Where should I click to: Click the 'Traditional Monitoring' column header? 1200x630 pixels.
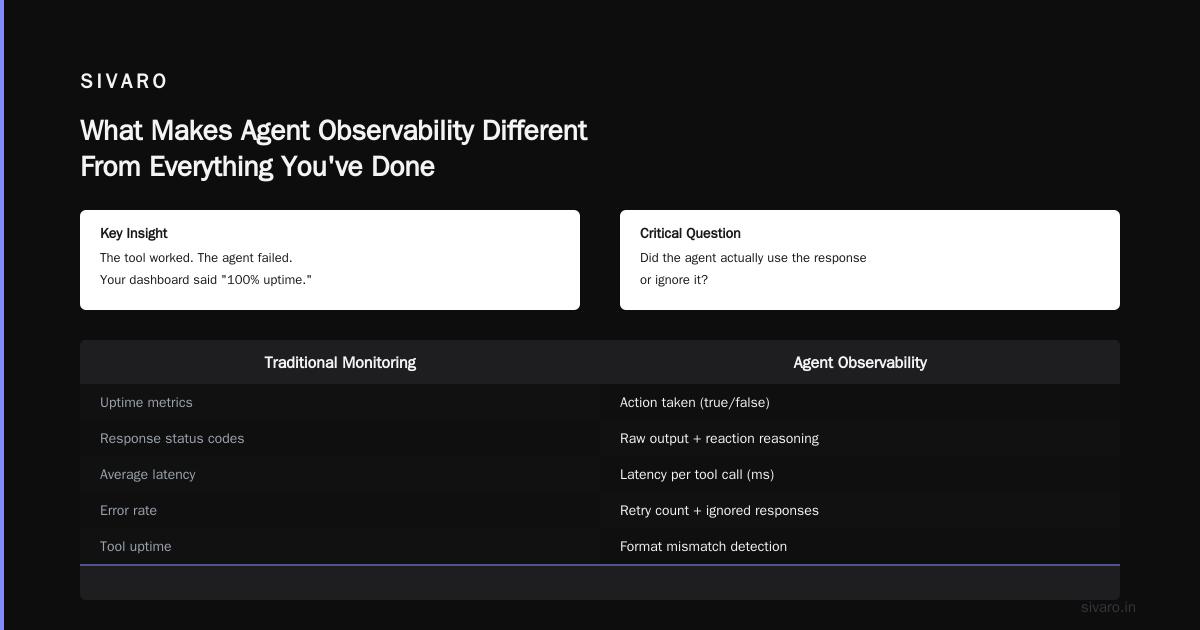340,362
